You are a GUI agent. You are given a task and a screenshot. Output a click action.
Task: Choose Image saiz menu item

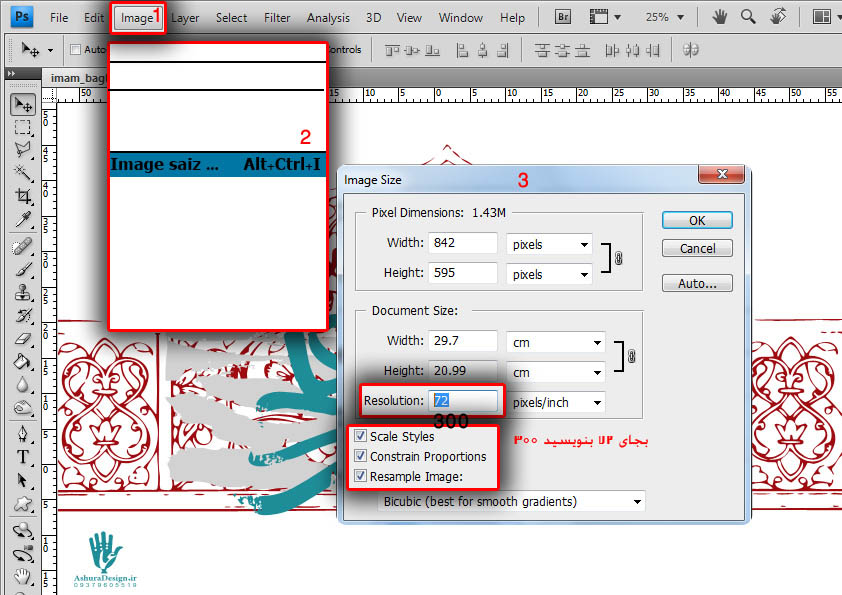pos(217,164)
